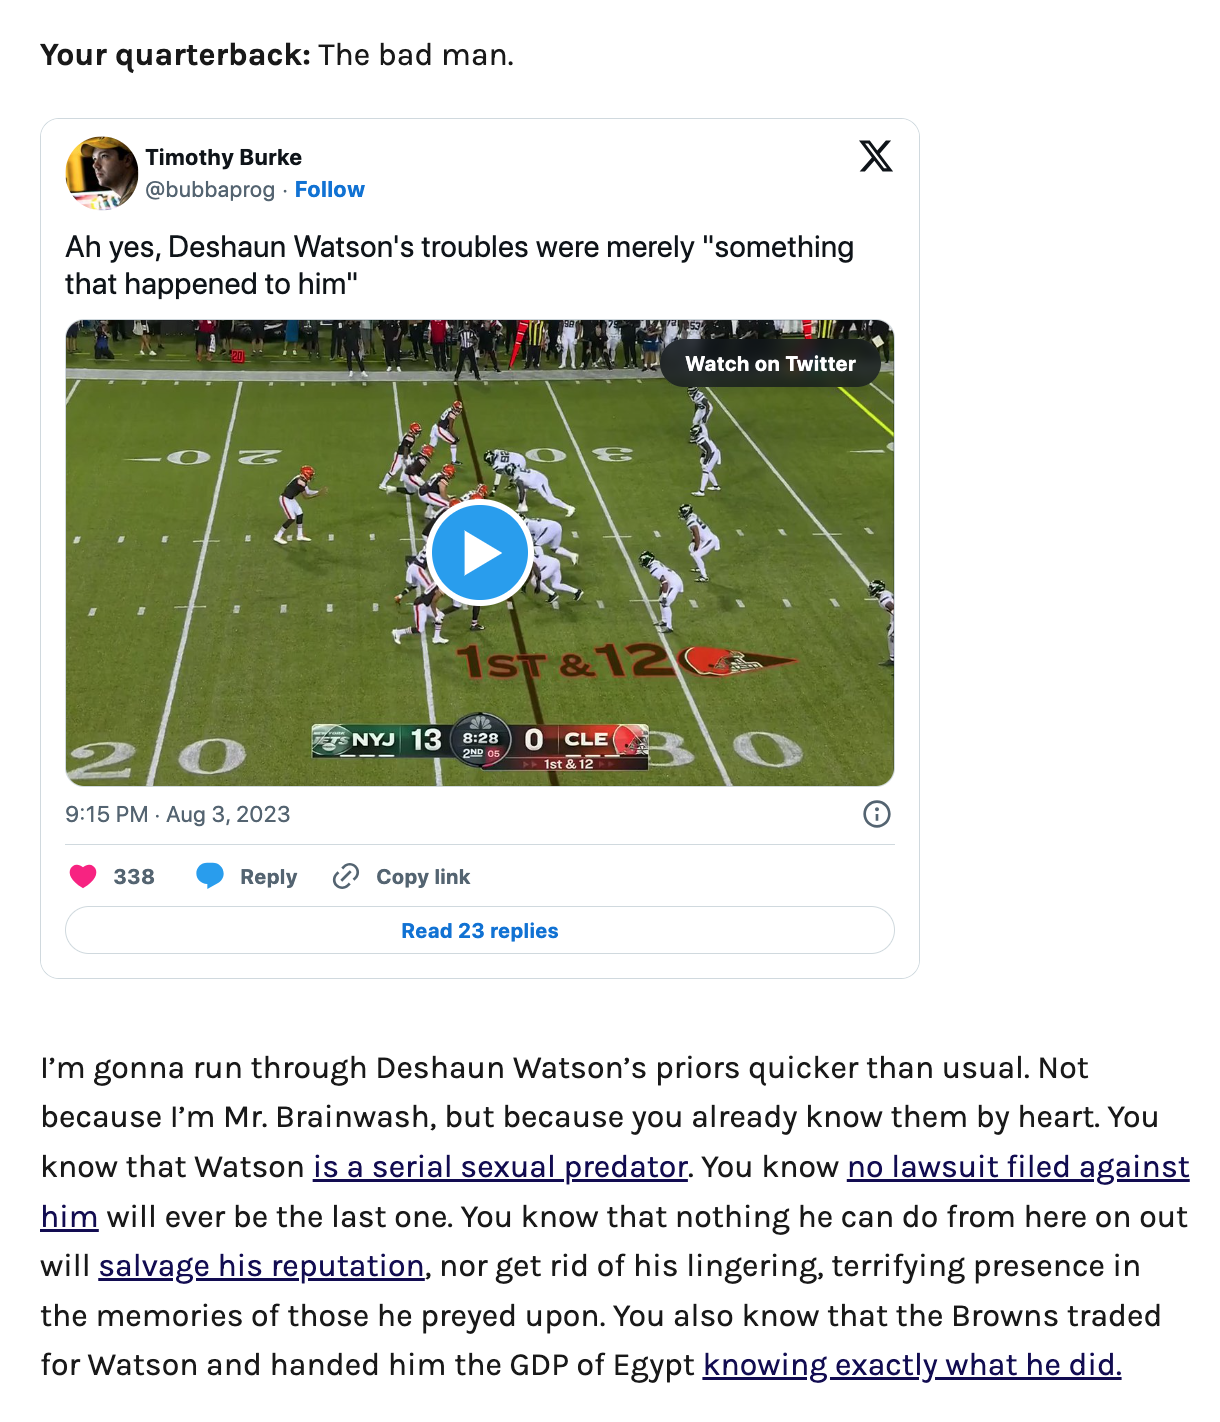Open Read 23 replies button

point(480,930)
